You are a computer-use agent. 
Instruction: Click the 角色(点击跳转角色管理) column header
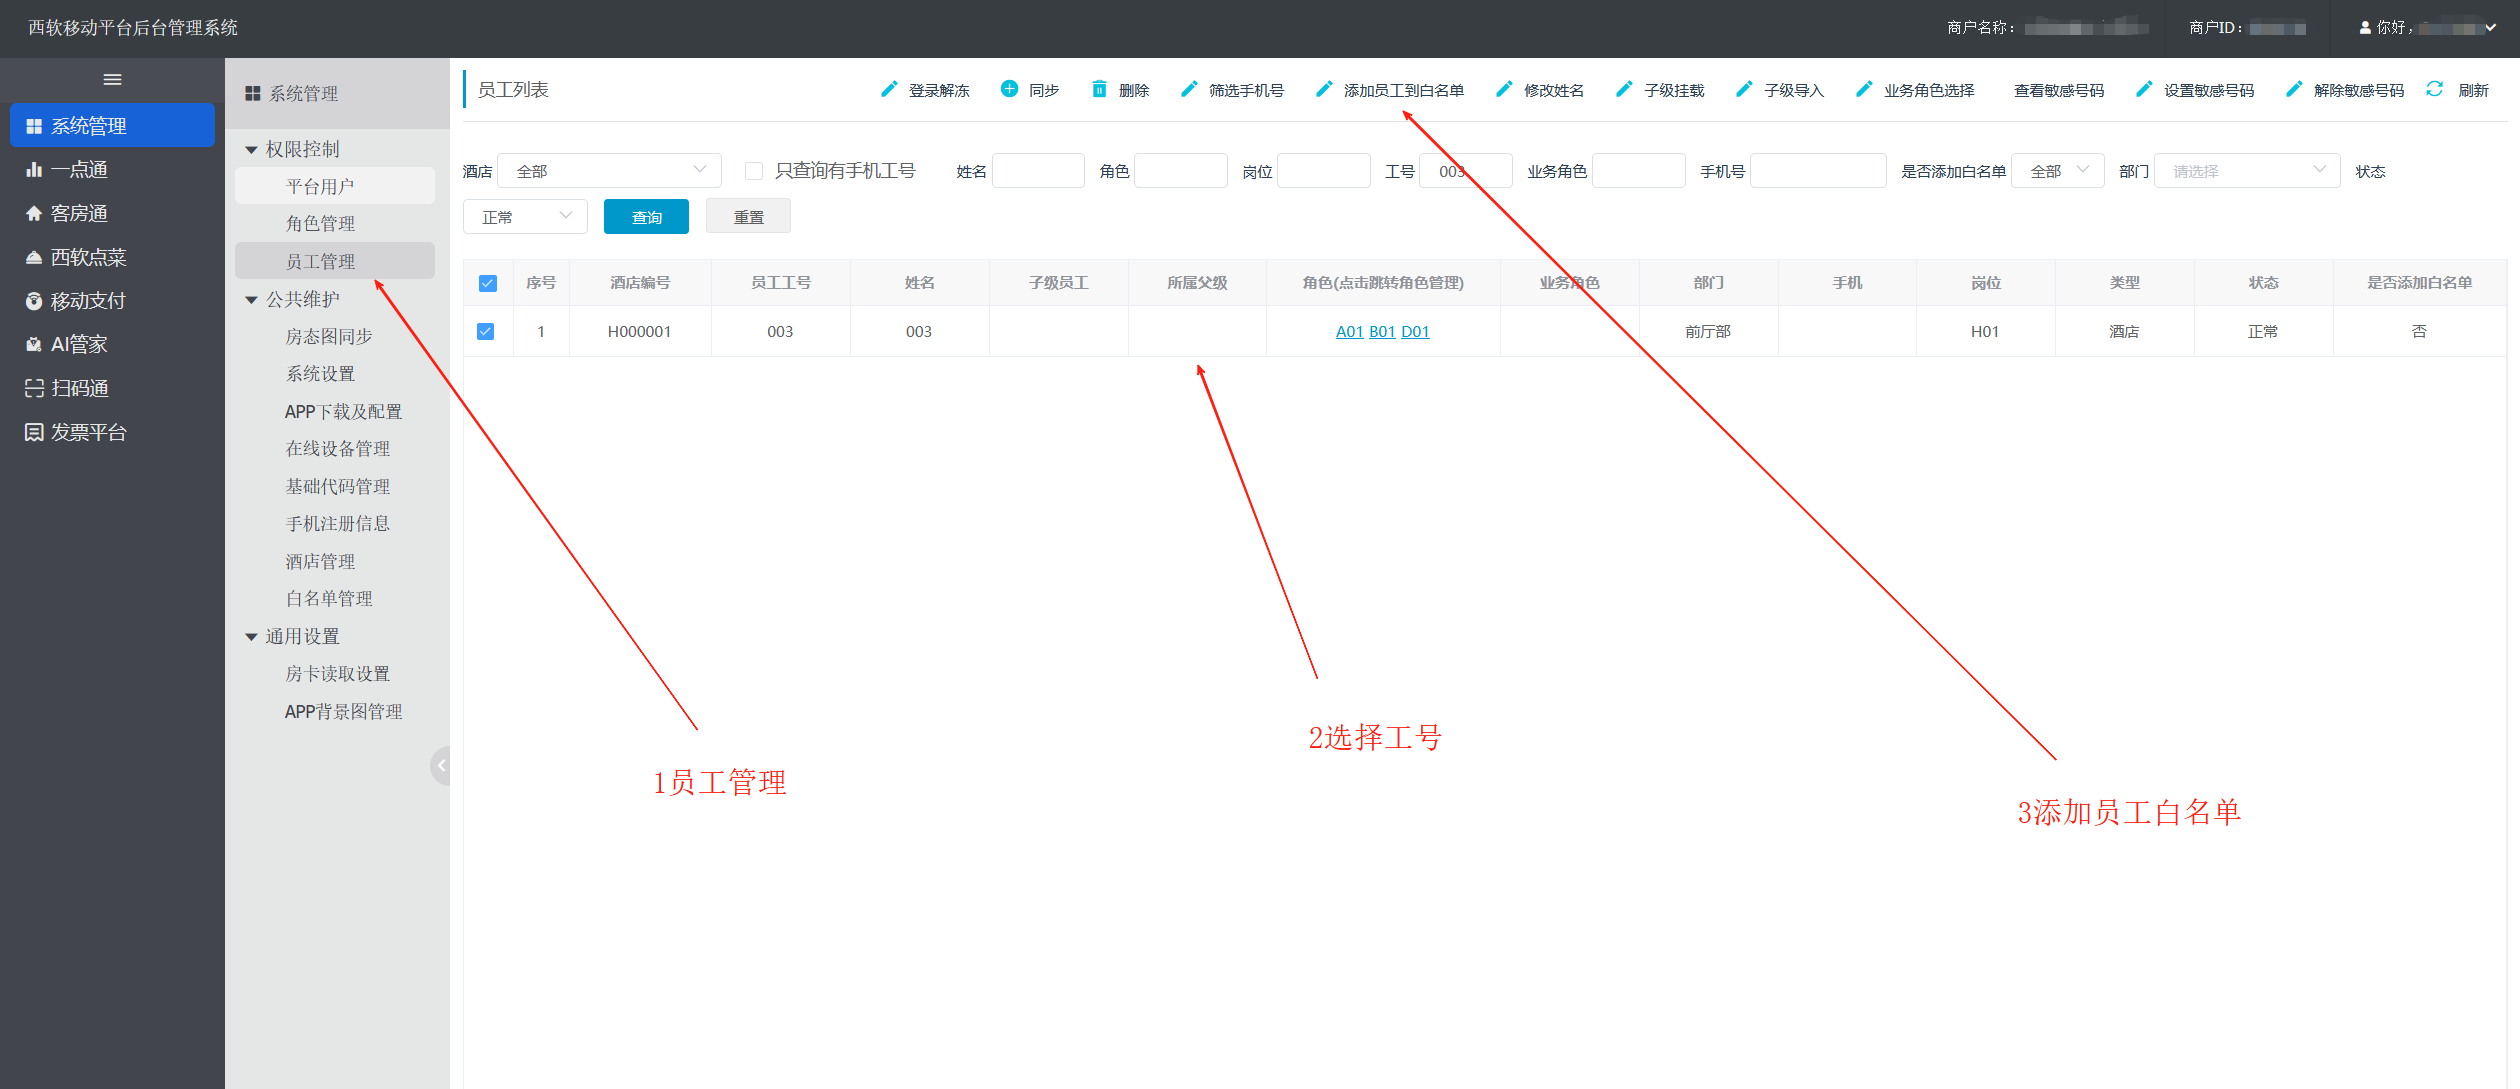click(x=1383, y=283)
